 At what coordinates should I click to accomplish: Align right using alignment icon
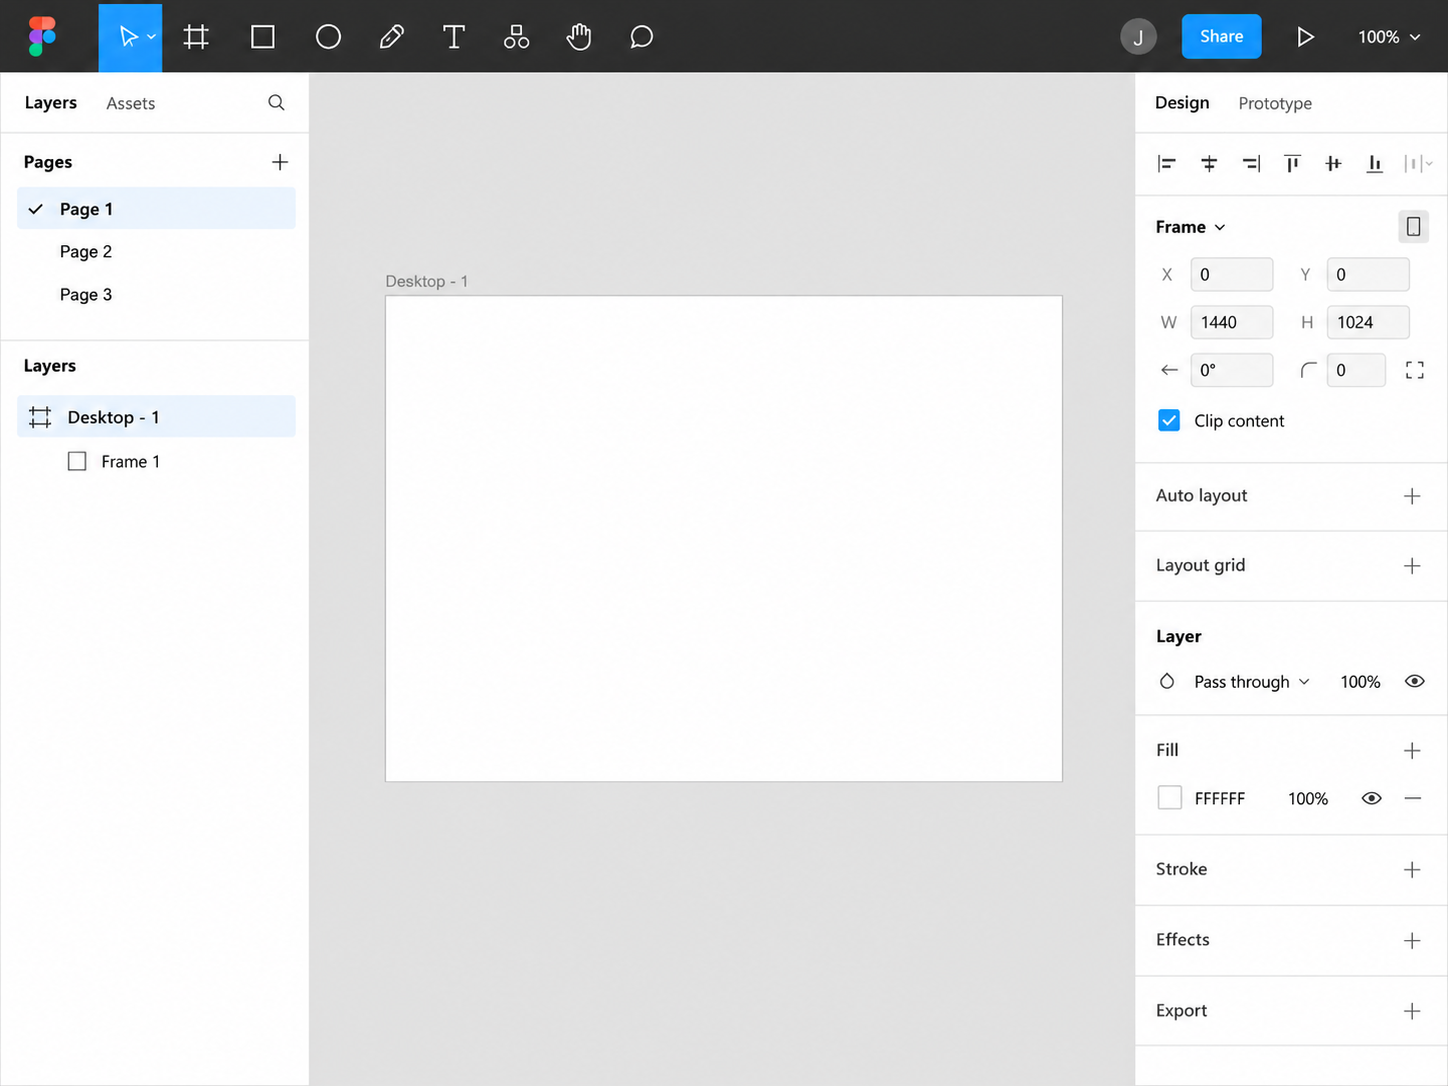(1251, 163)
